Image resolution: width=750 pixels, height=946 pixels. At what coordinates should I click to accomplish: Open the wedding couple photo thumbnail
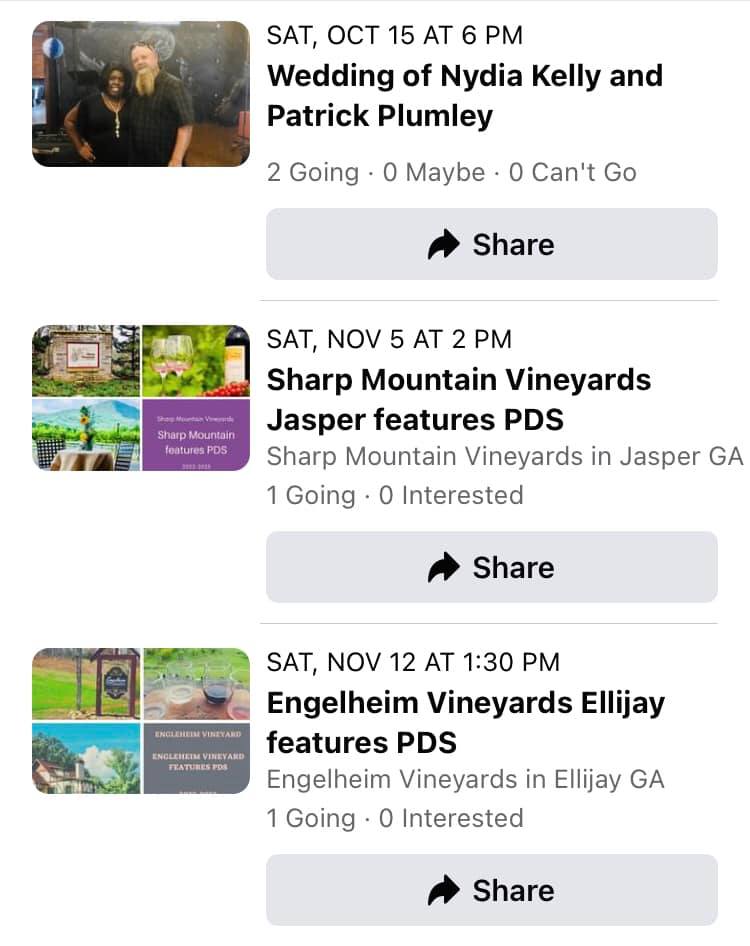tap(141, 93)
